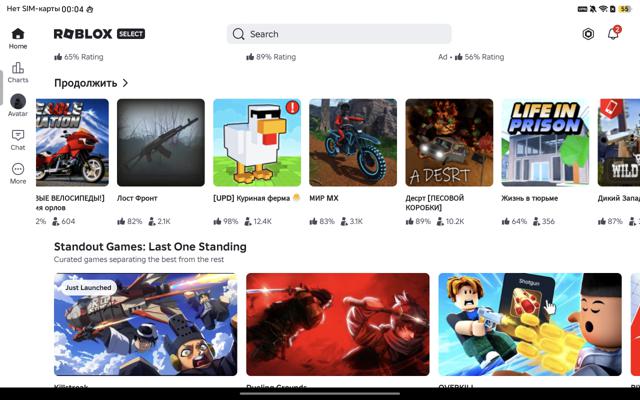Open the Shotgun coins game banner

coord(530,324)
